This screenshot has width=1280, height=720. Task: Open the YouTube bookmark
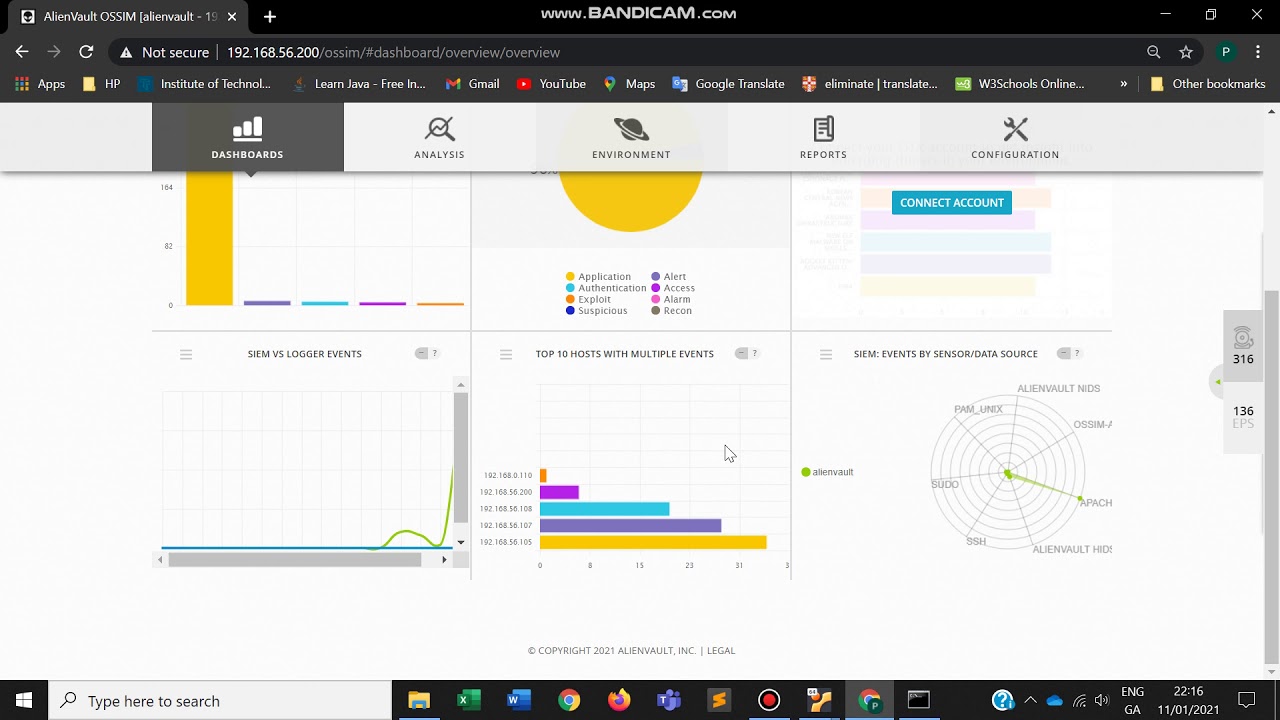[x=551, y=84]
